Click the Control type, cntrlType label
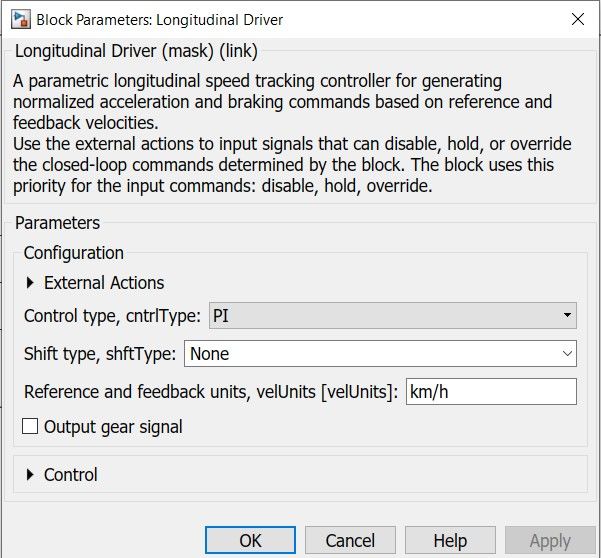The image size is (601, 558). tap(112, 316)
